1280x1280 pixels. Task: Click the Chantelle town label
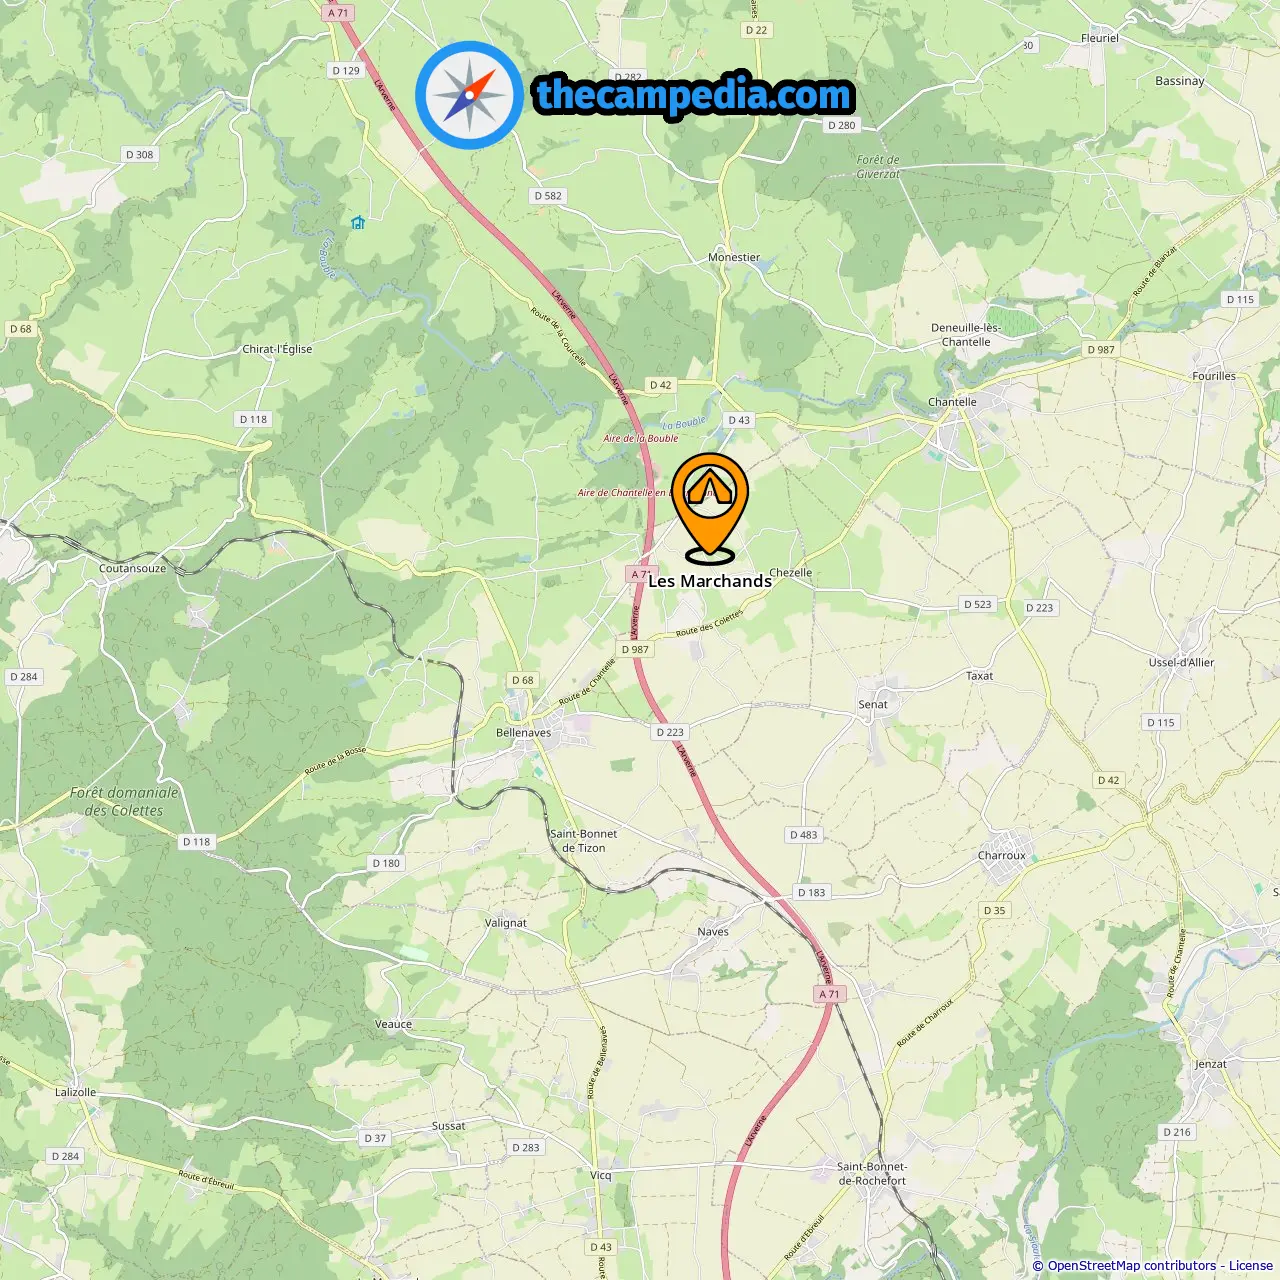(x=952, y=402)
